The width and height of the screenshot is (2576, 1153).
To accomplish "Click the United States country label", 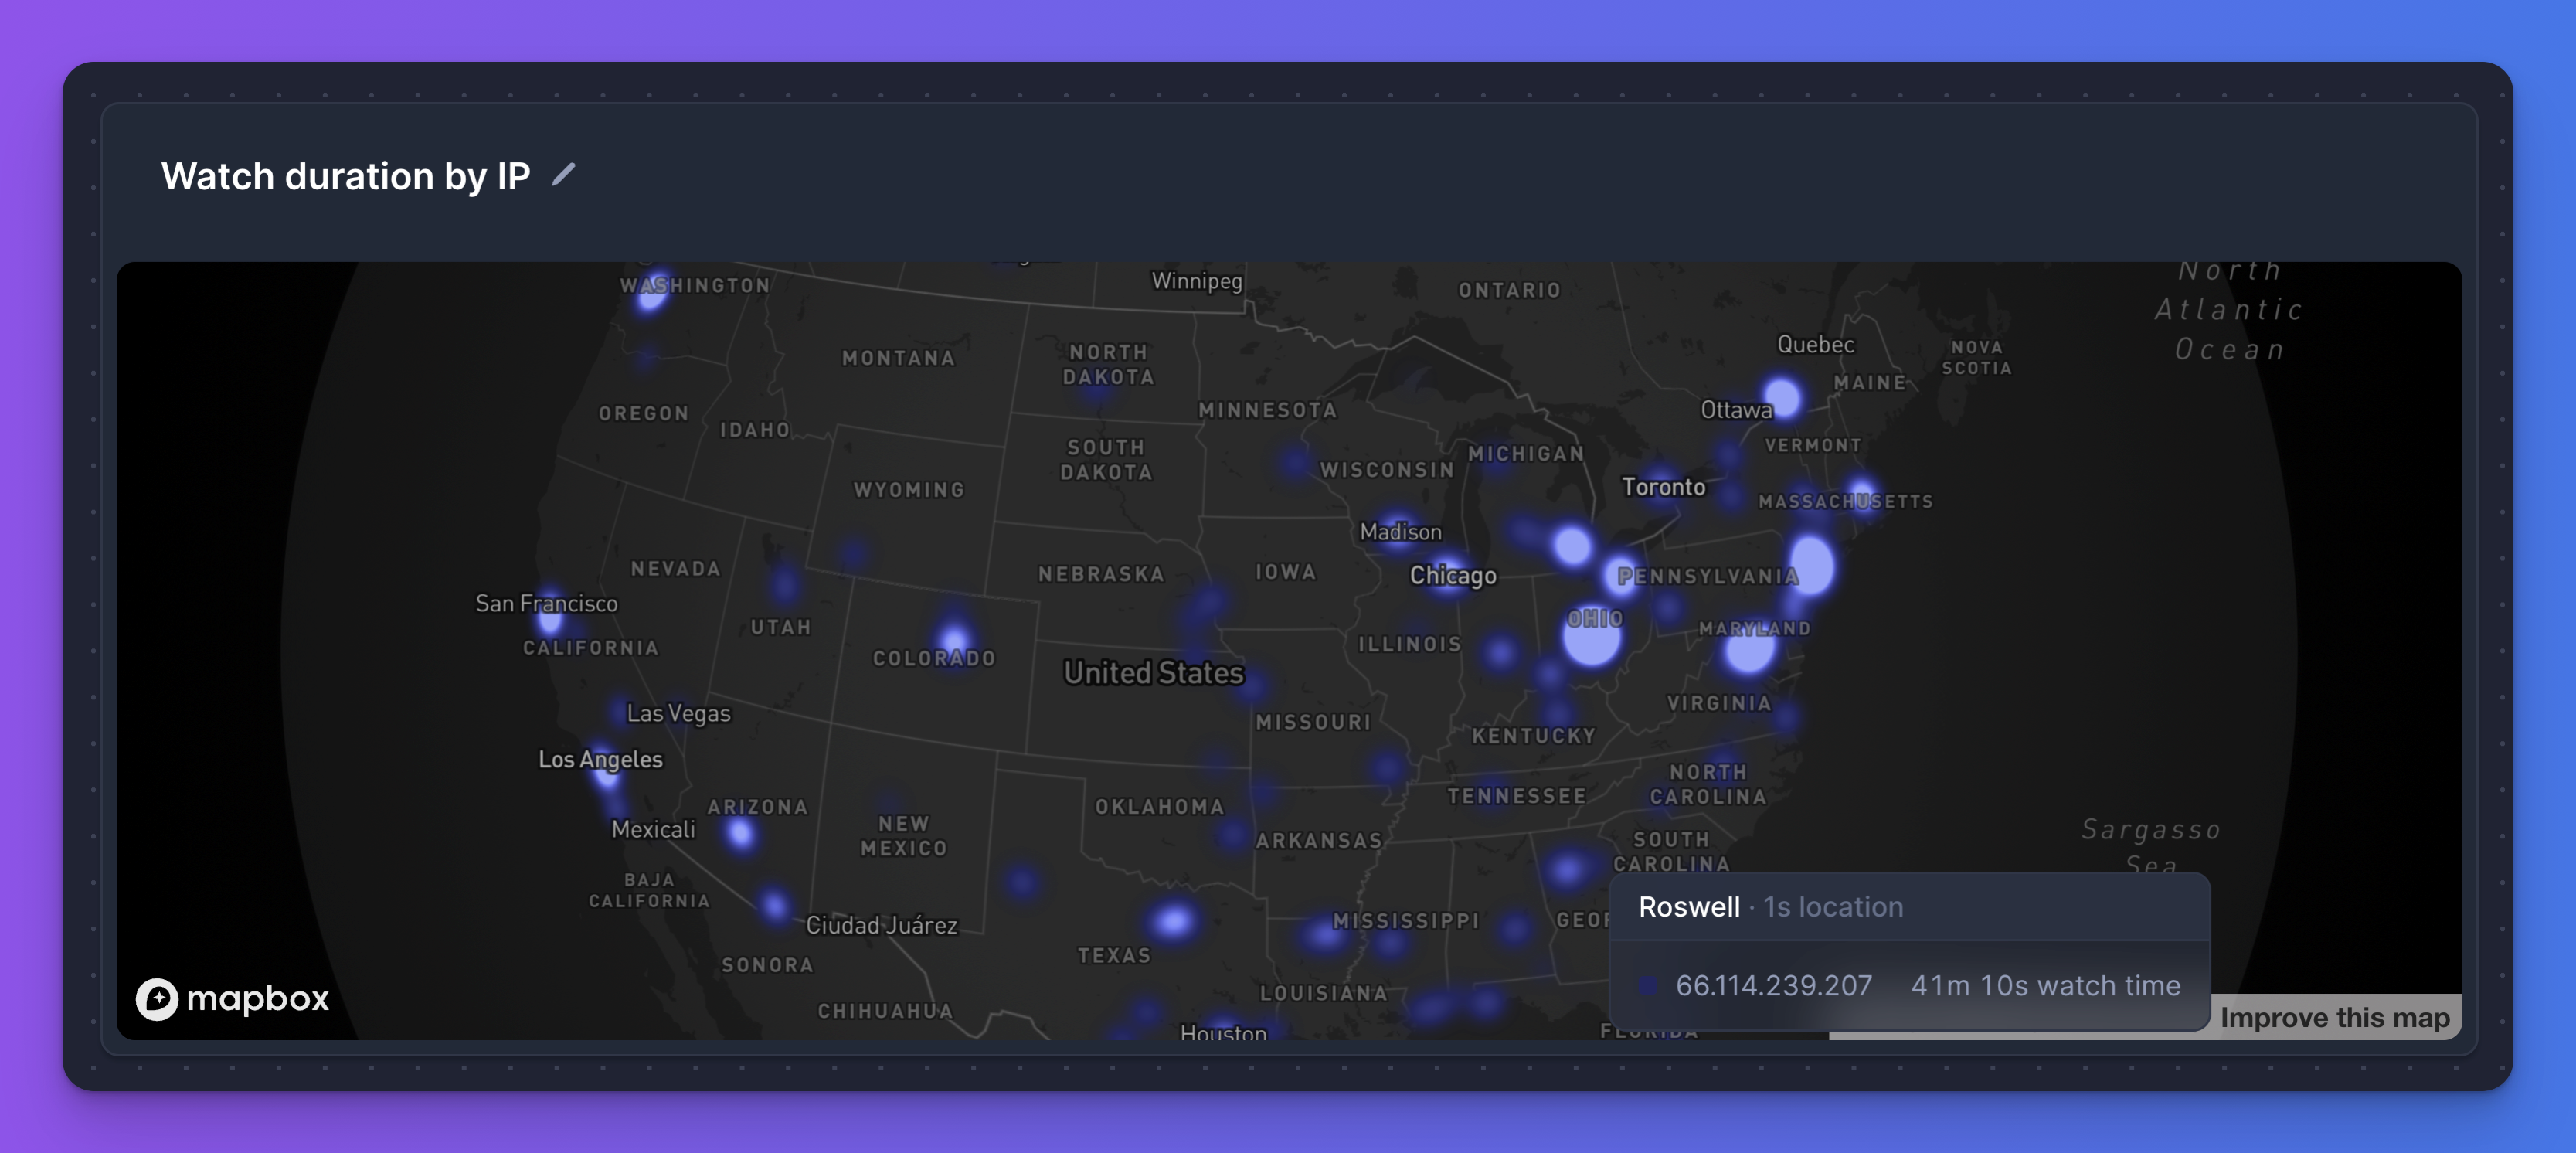I will (x=1153, y=673).
